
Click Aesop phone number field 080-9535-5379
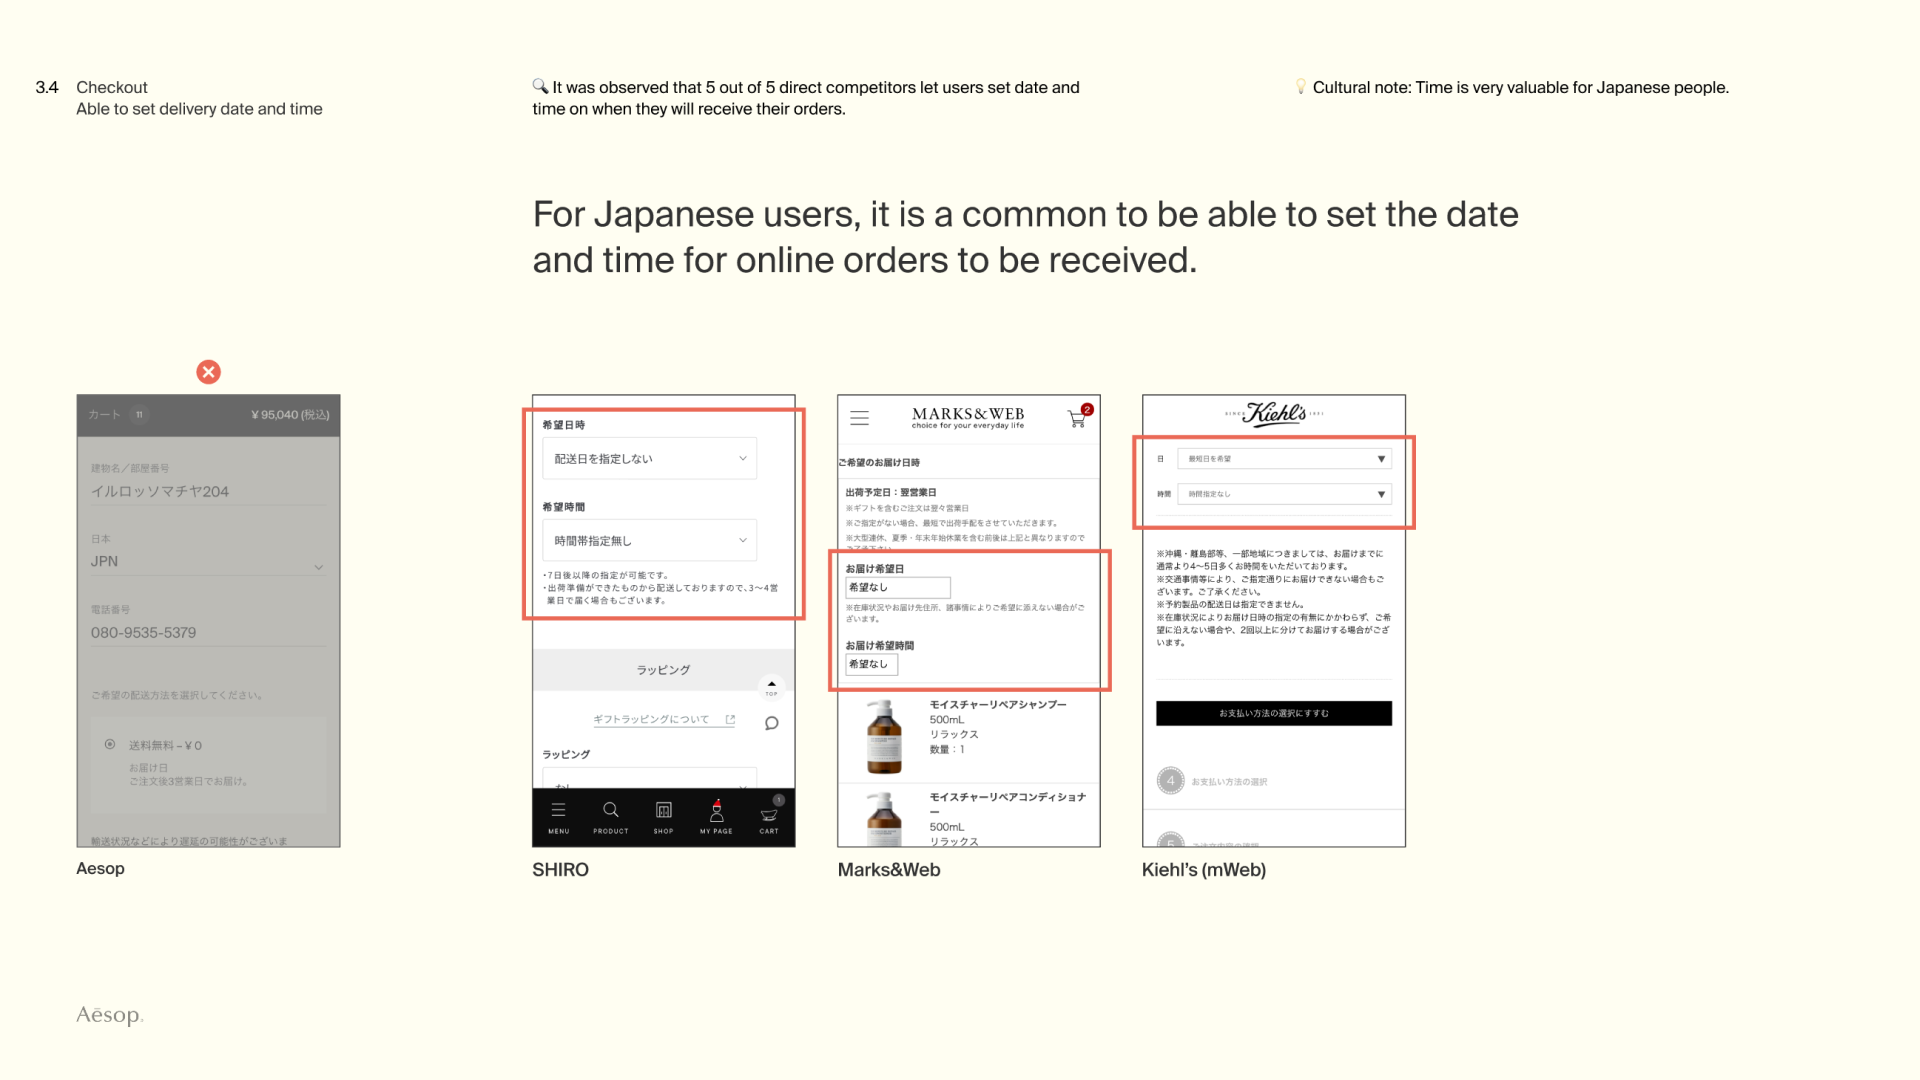point(208,632)
